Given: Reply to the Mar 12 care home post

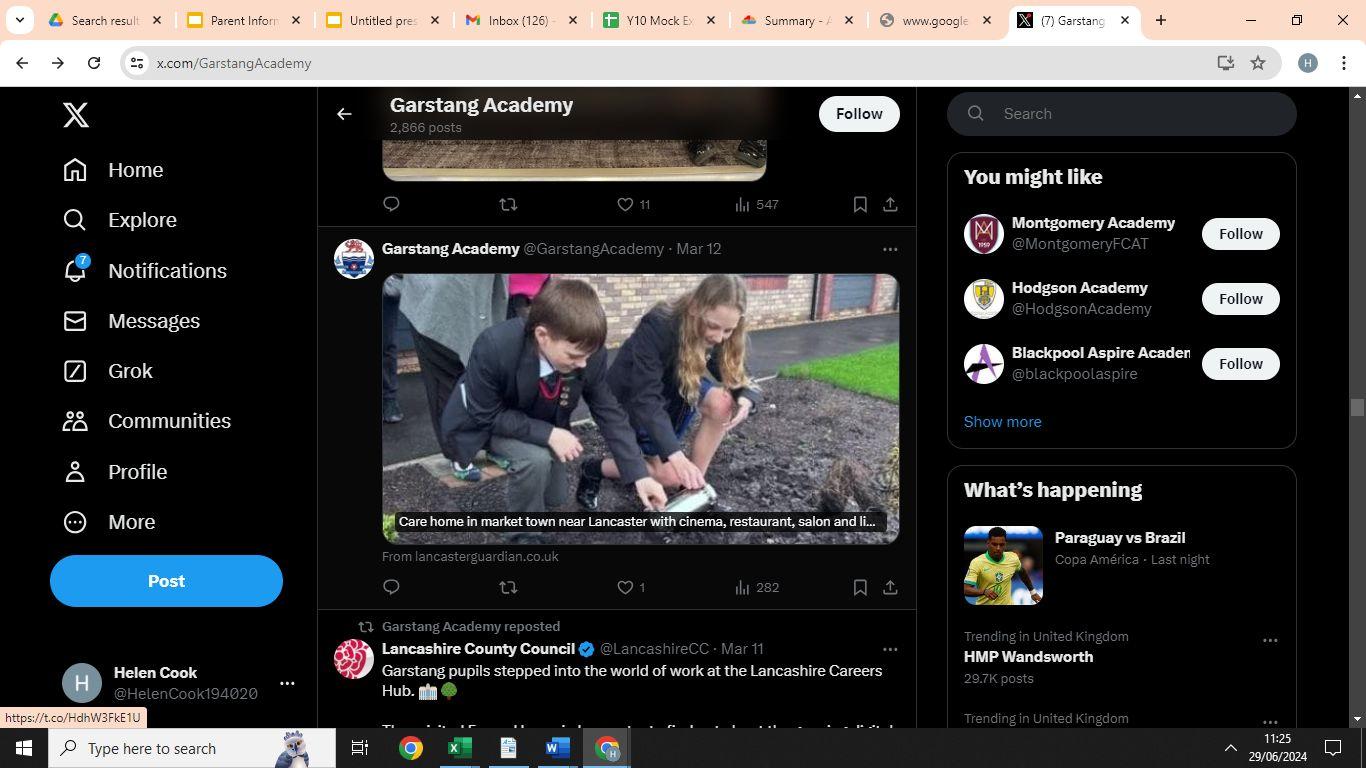Looking at the screenshot, I should pos(391,587).
